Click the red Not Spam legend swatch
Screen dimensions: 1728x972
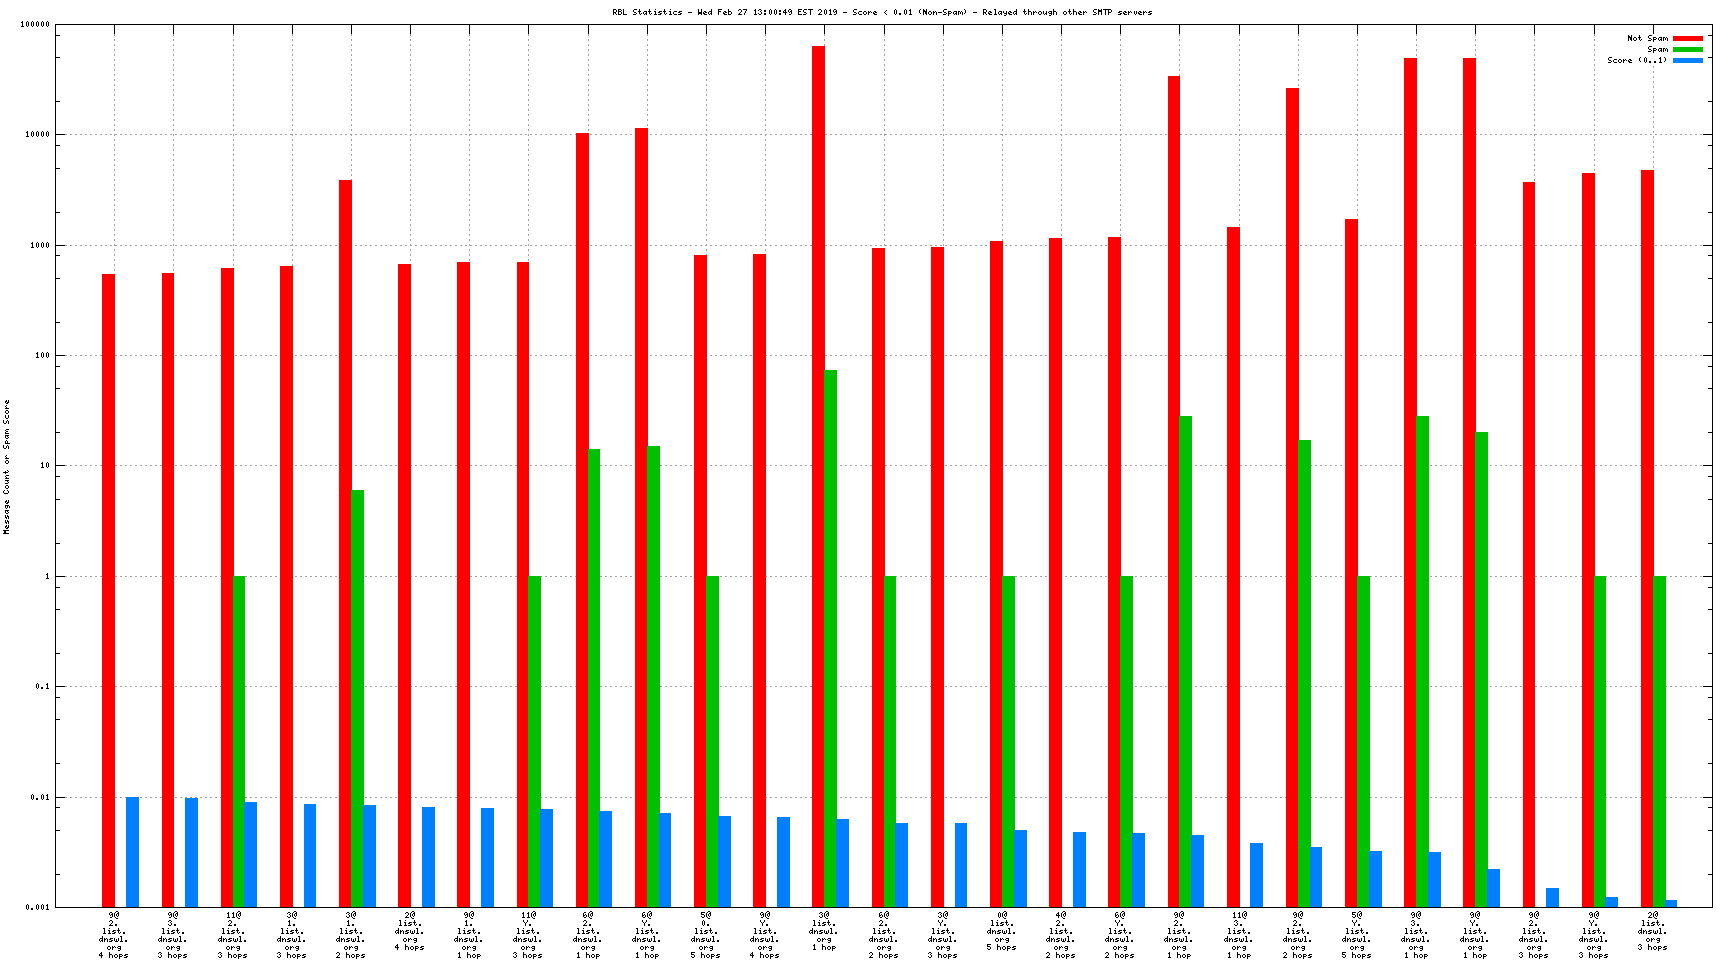(x=1687, y=38)
